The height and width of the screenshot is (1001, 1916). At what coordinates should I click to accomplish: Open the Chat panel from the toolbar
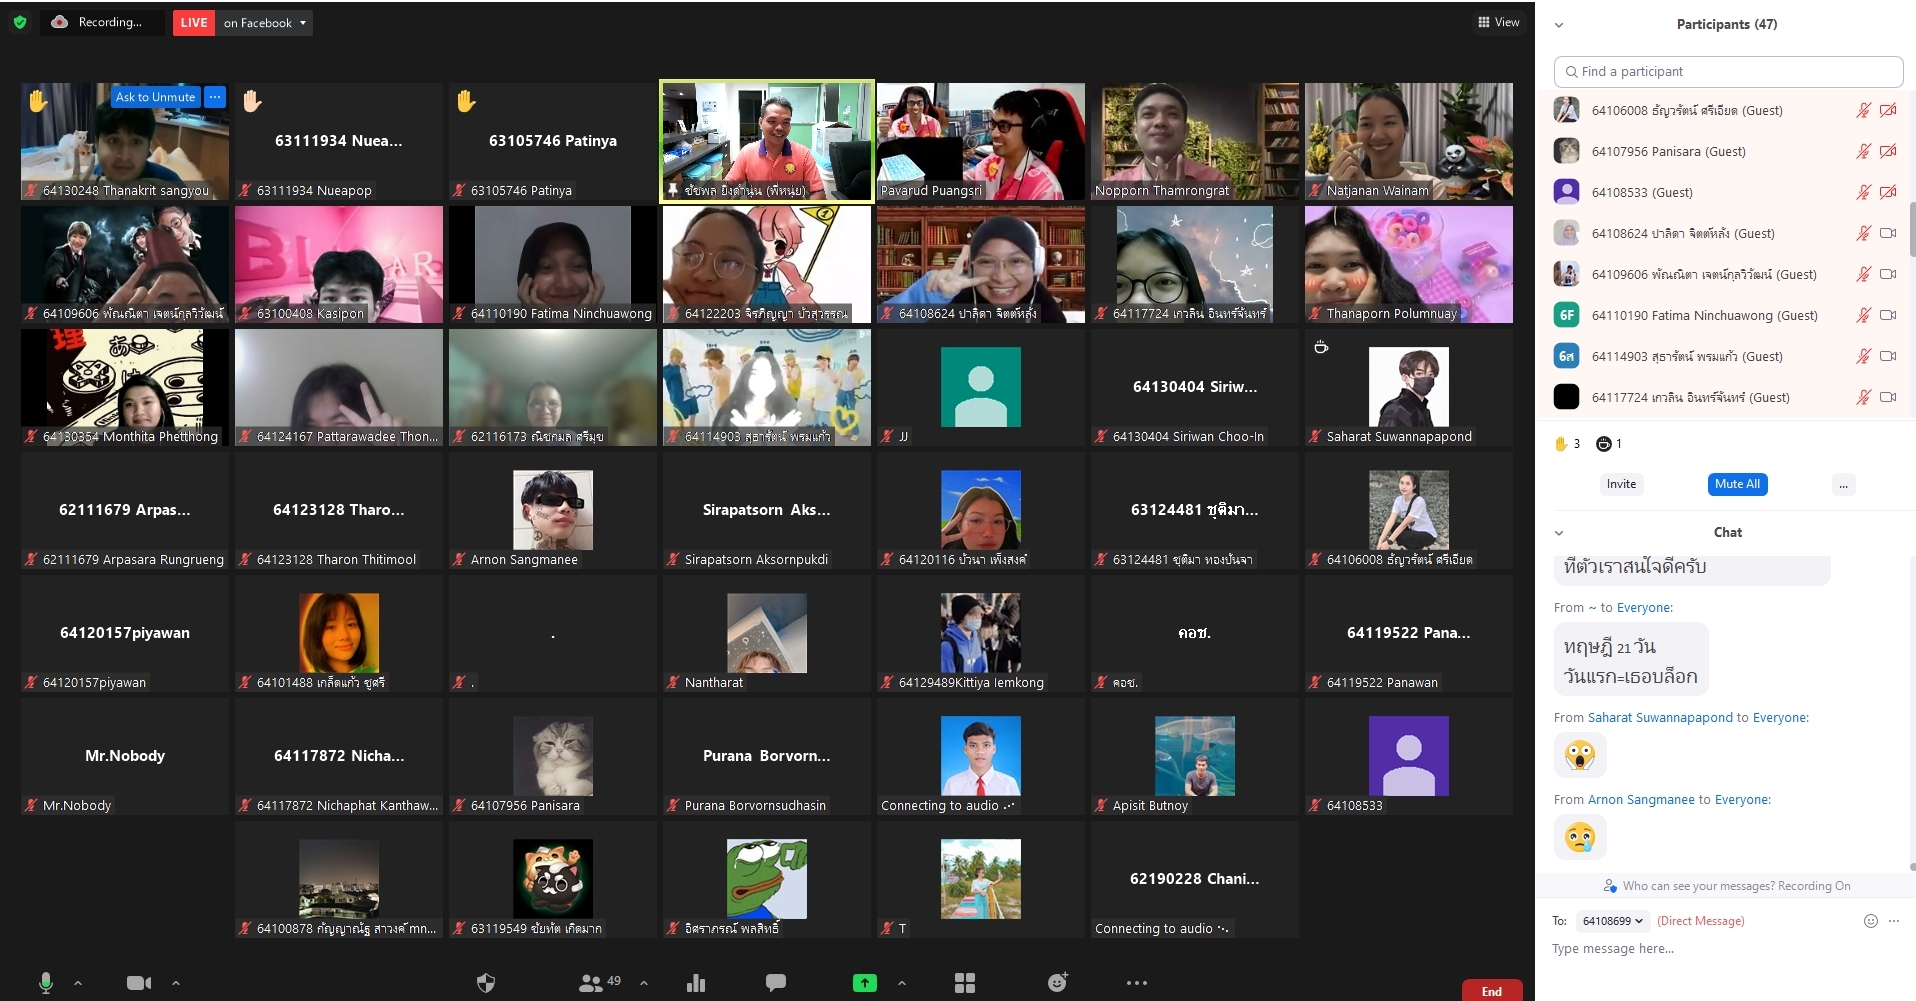pyautogui.click(x=776, y=983)
